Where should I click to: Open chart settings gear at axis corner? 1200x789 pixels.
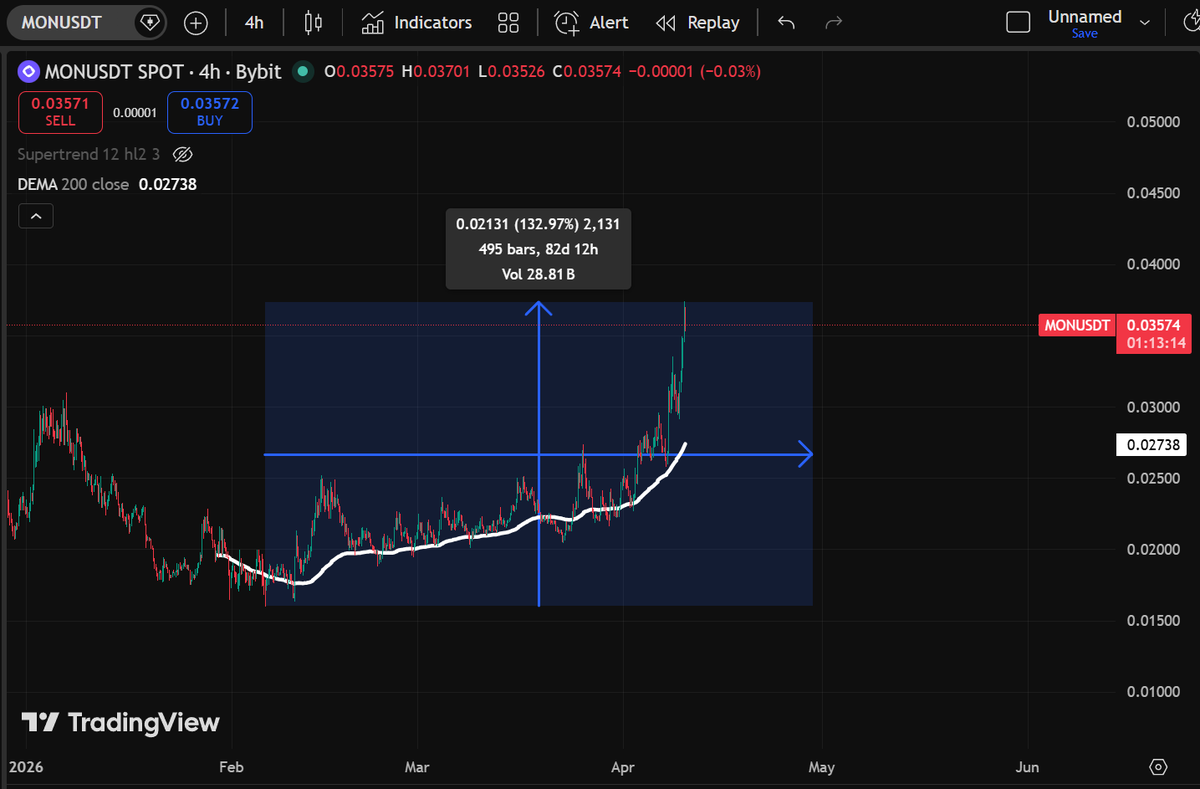coord(1158,767)
